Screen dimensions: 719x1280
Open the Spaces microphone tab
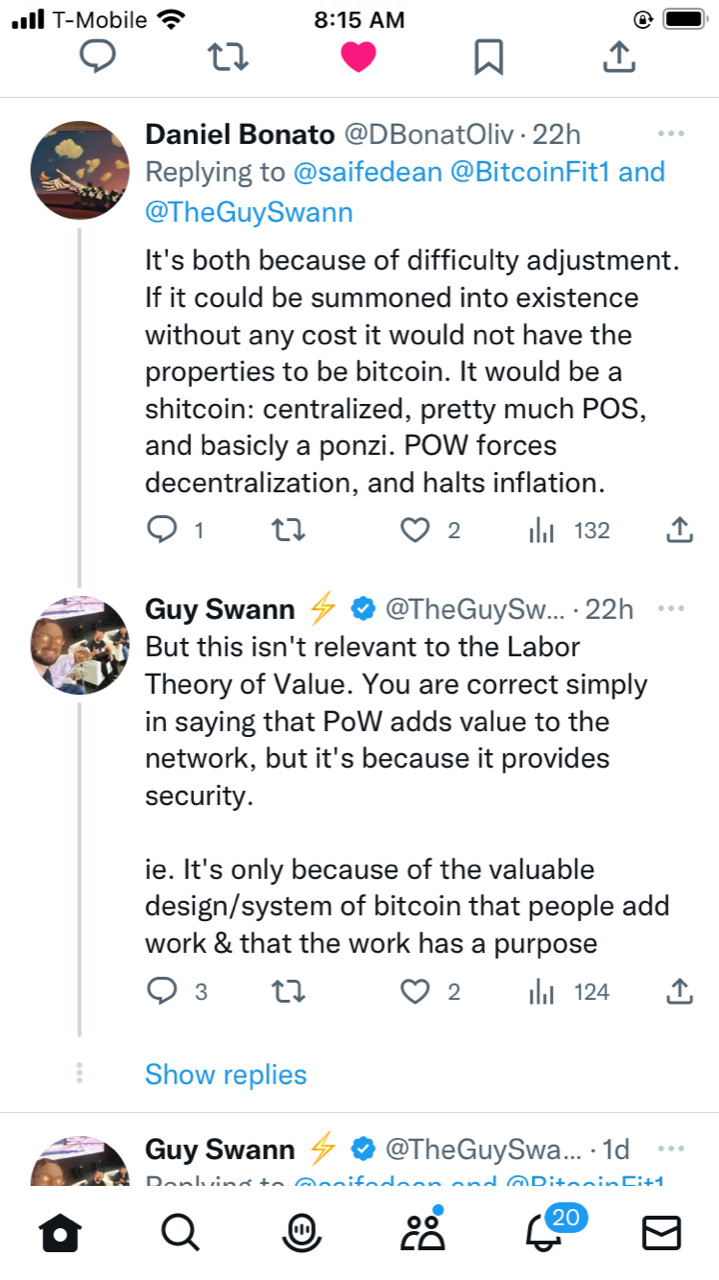pyautogui.click(x=300, y=1233)
